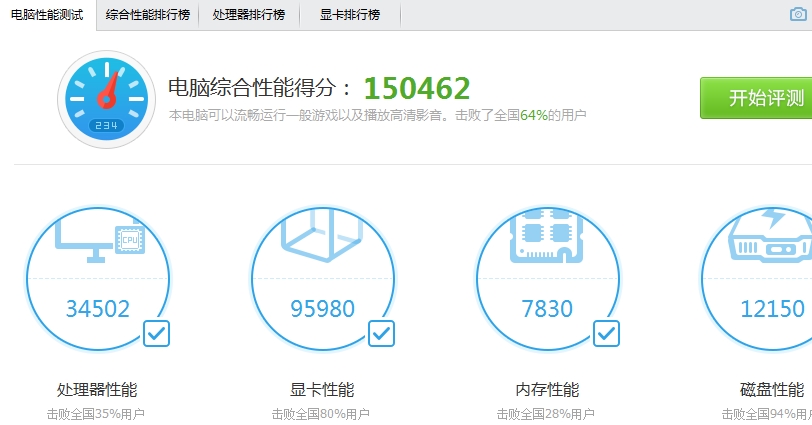Image resolution: width=812 pixels, height=425 pixels.
Task: Click the 64% green percentage in description
Action: click(x=534, y=115)
